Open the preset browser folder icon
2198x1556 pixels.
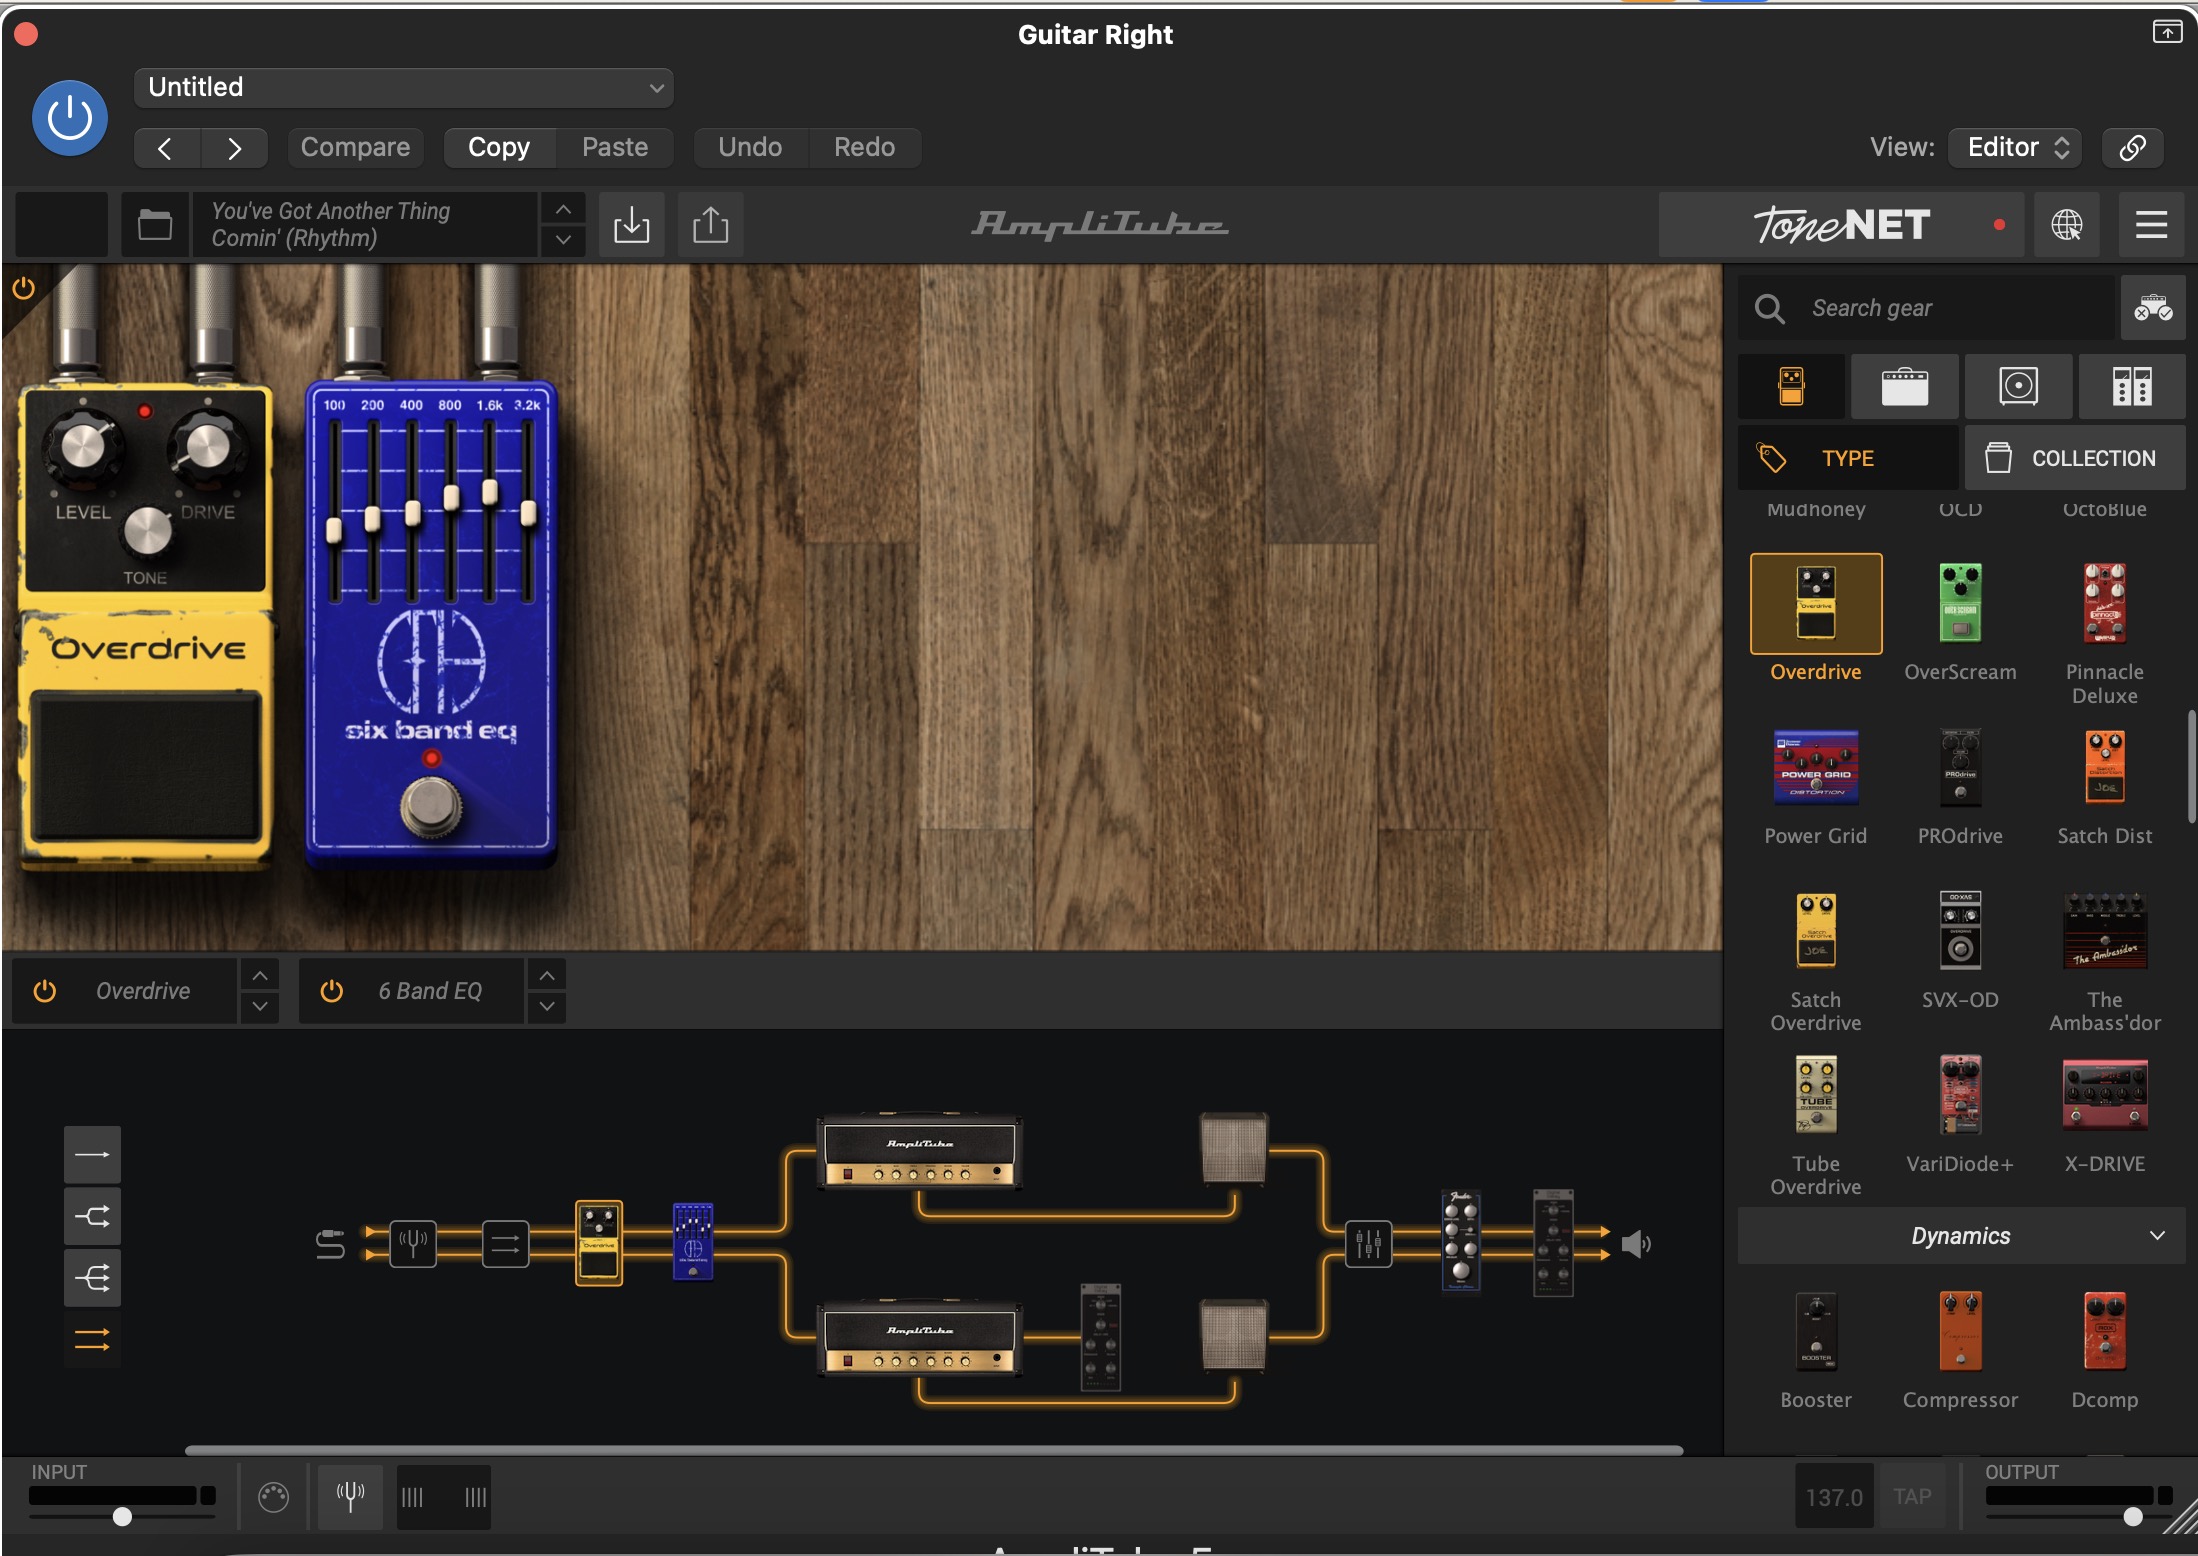(155, 225)
